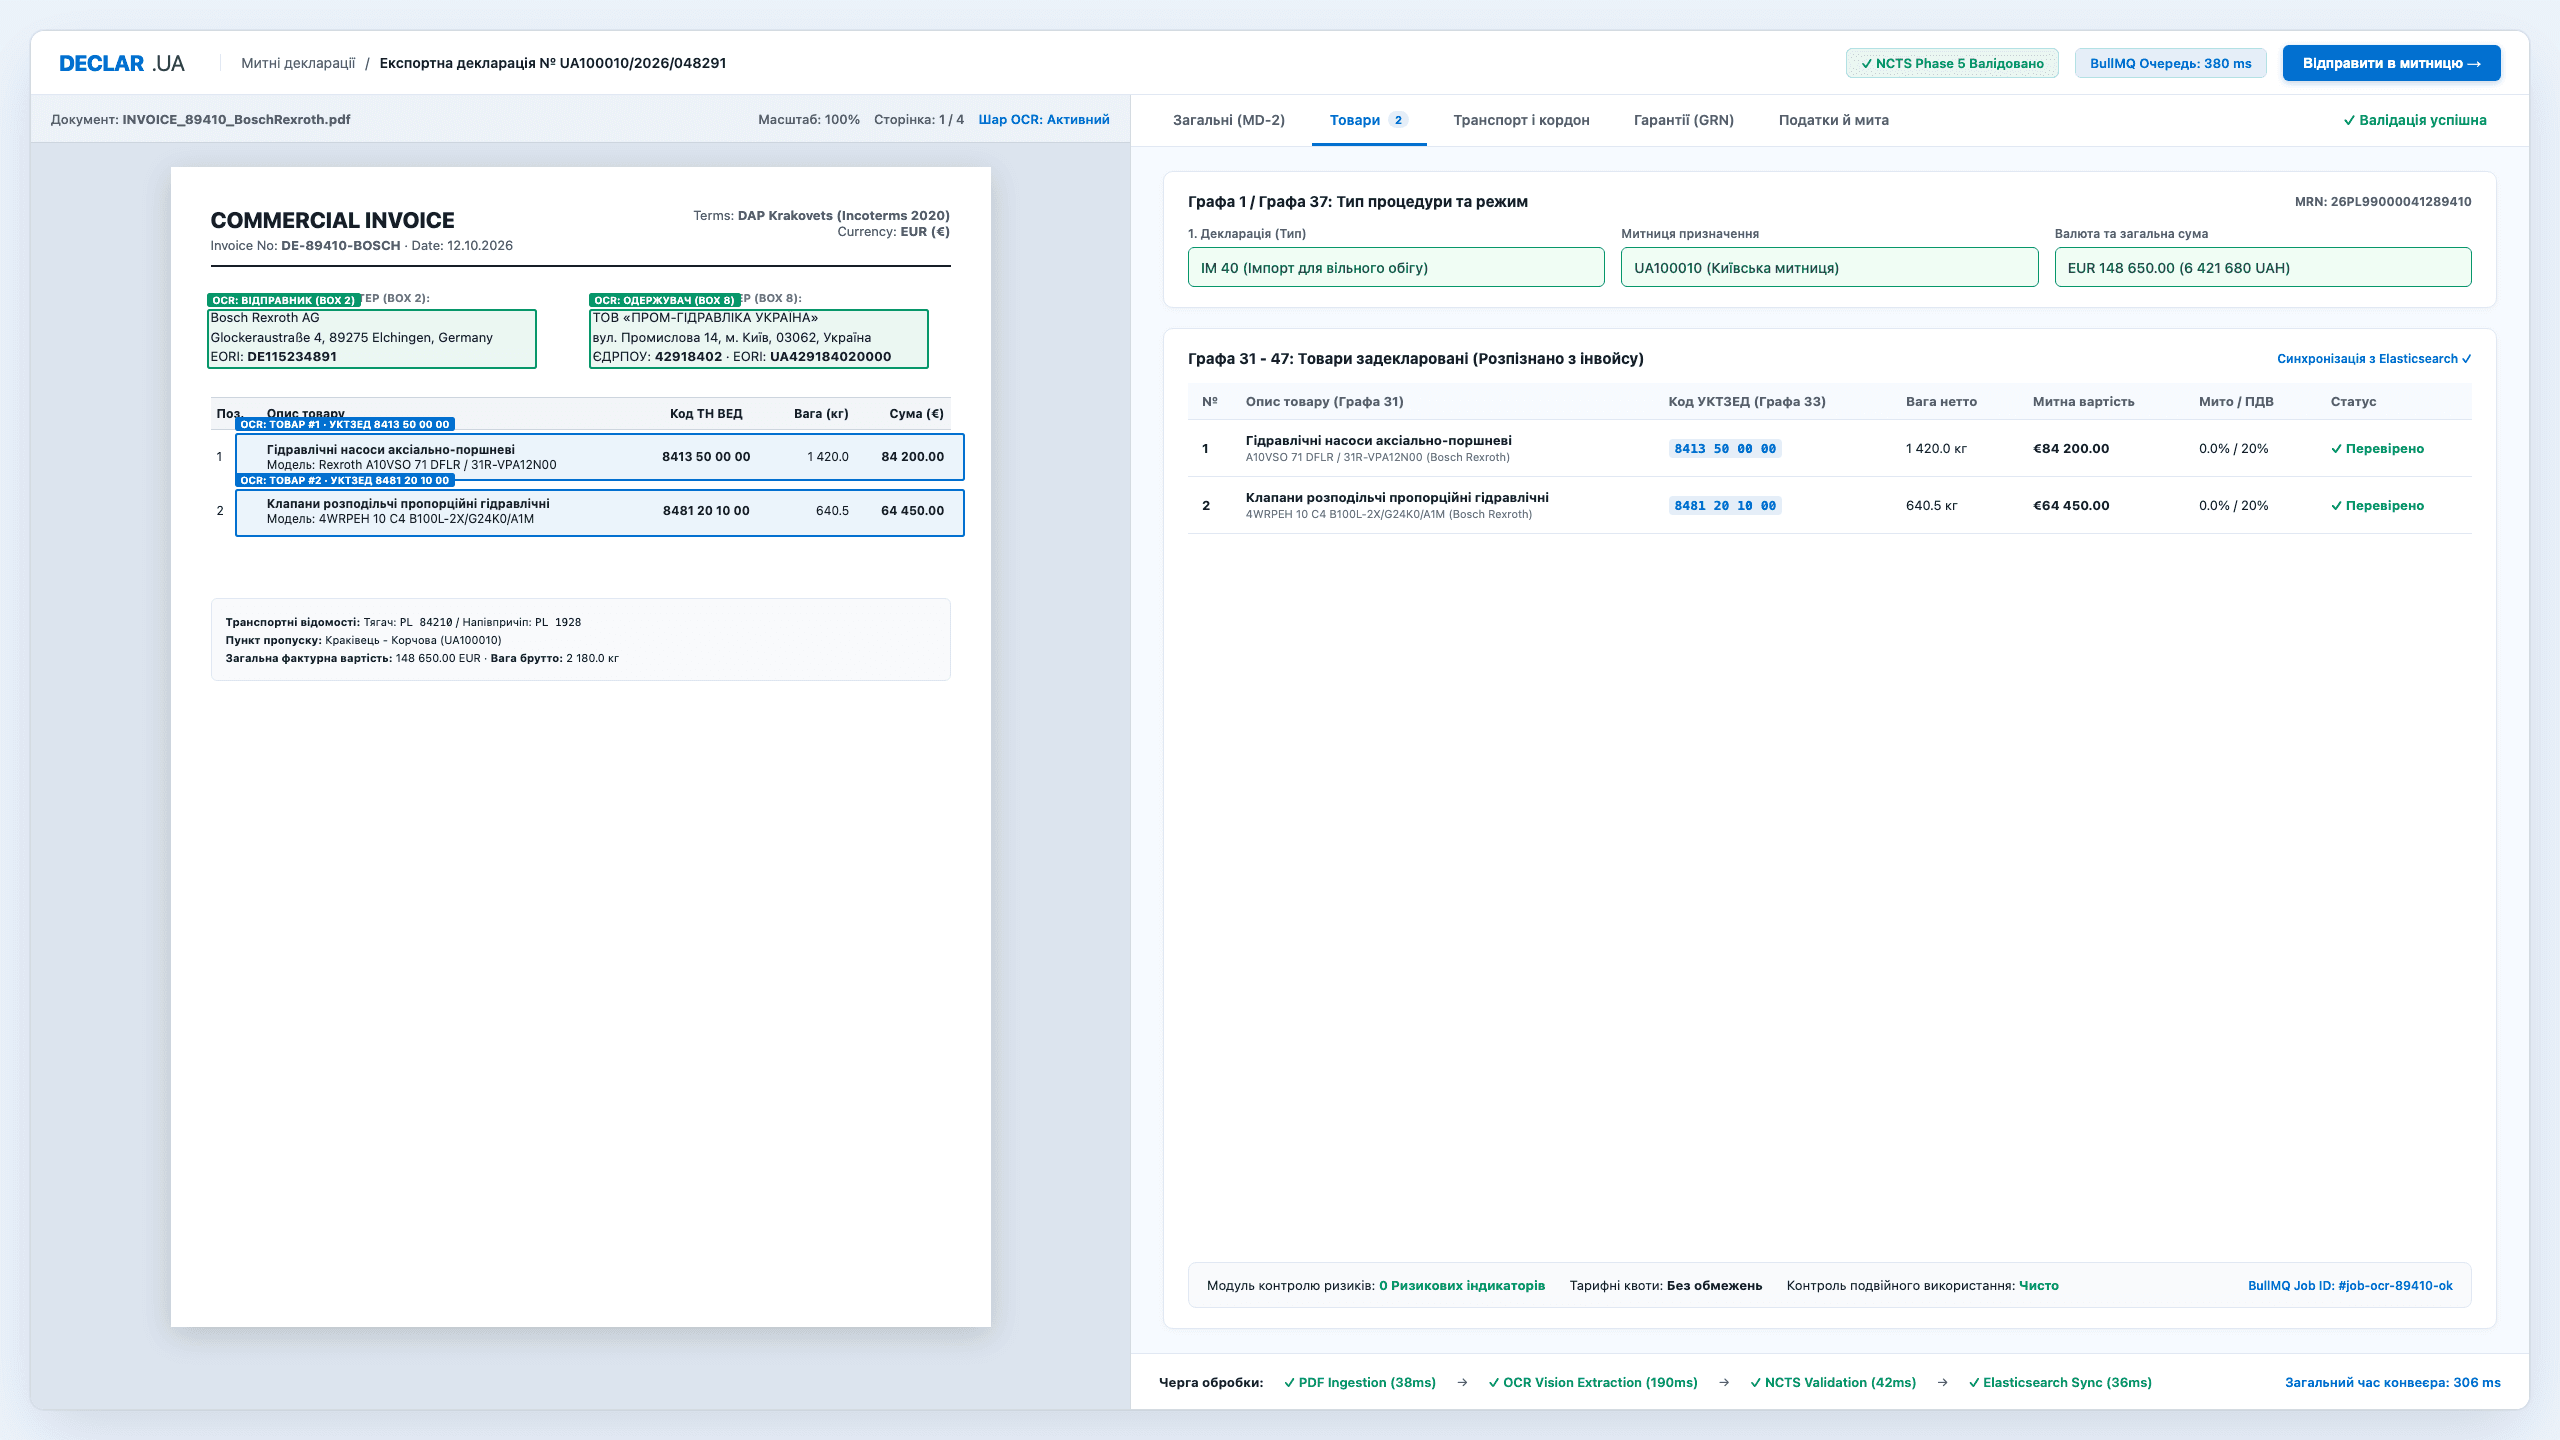2560x1440 pixels.
Task: Click PDF Ingestion (38ms) pipeline step
Action: click(x=1360, y=1383)
